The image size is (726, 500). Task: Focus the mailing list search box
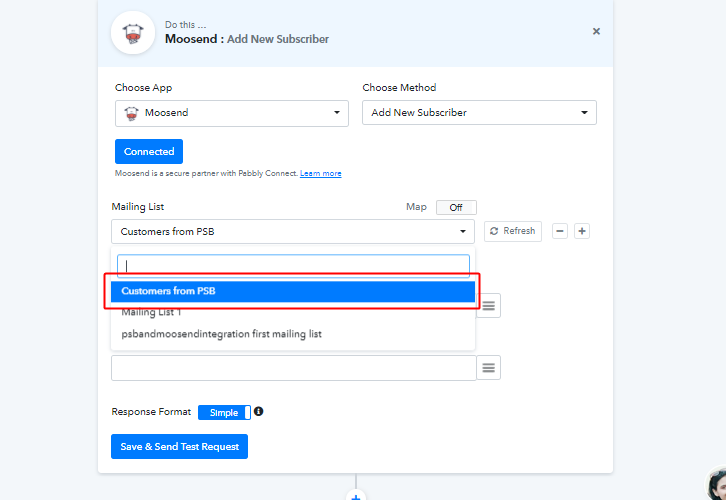[x=293, y=266]
